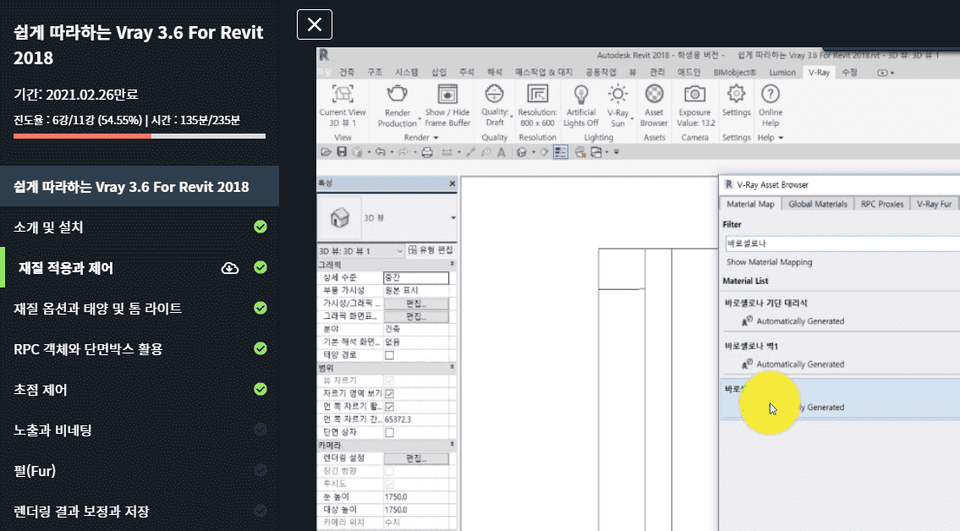Toggle the 자르기 영역 보기 checkbox
The image size is (960, 531).
coord(389,393)
